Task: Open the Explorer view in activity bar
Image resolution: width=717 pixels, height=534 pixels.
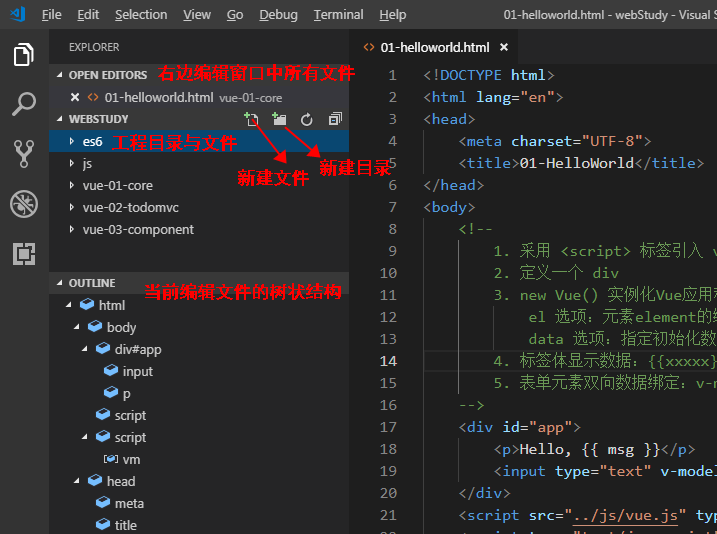Action: click(x=24, y=55)
